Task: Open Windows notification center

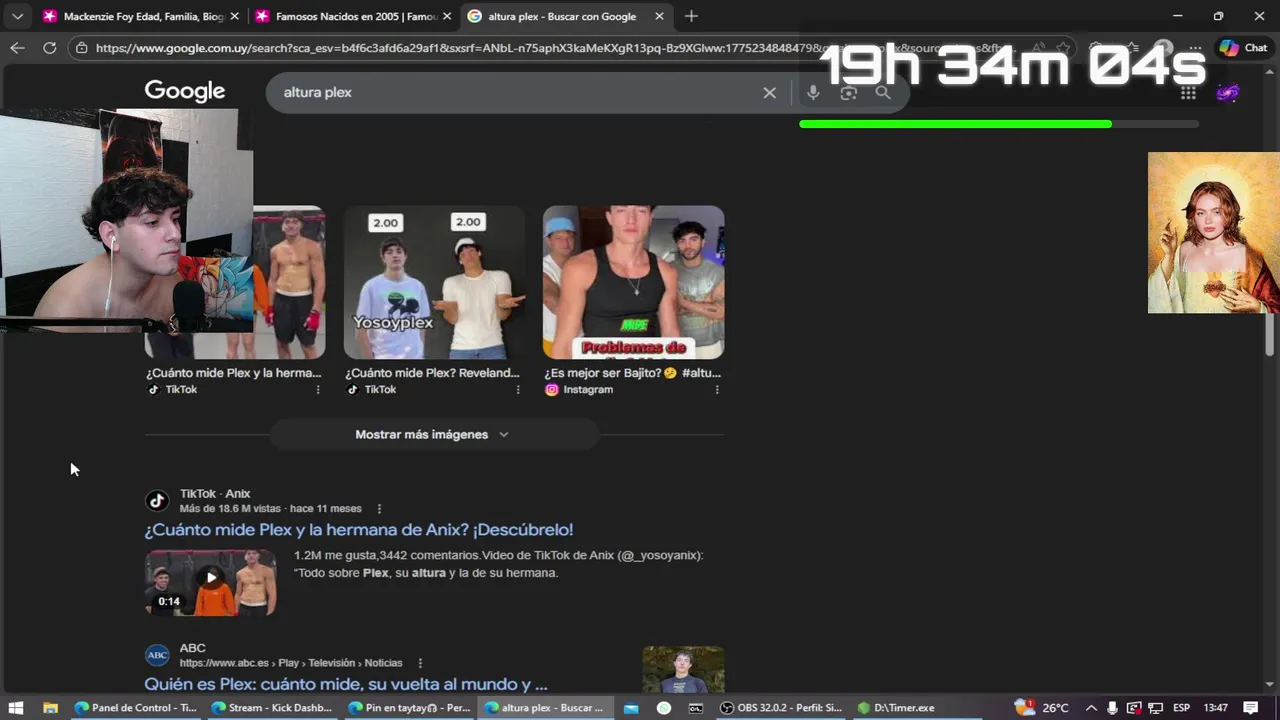Action: [1250, 707]
